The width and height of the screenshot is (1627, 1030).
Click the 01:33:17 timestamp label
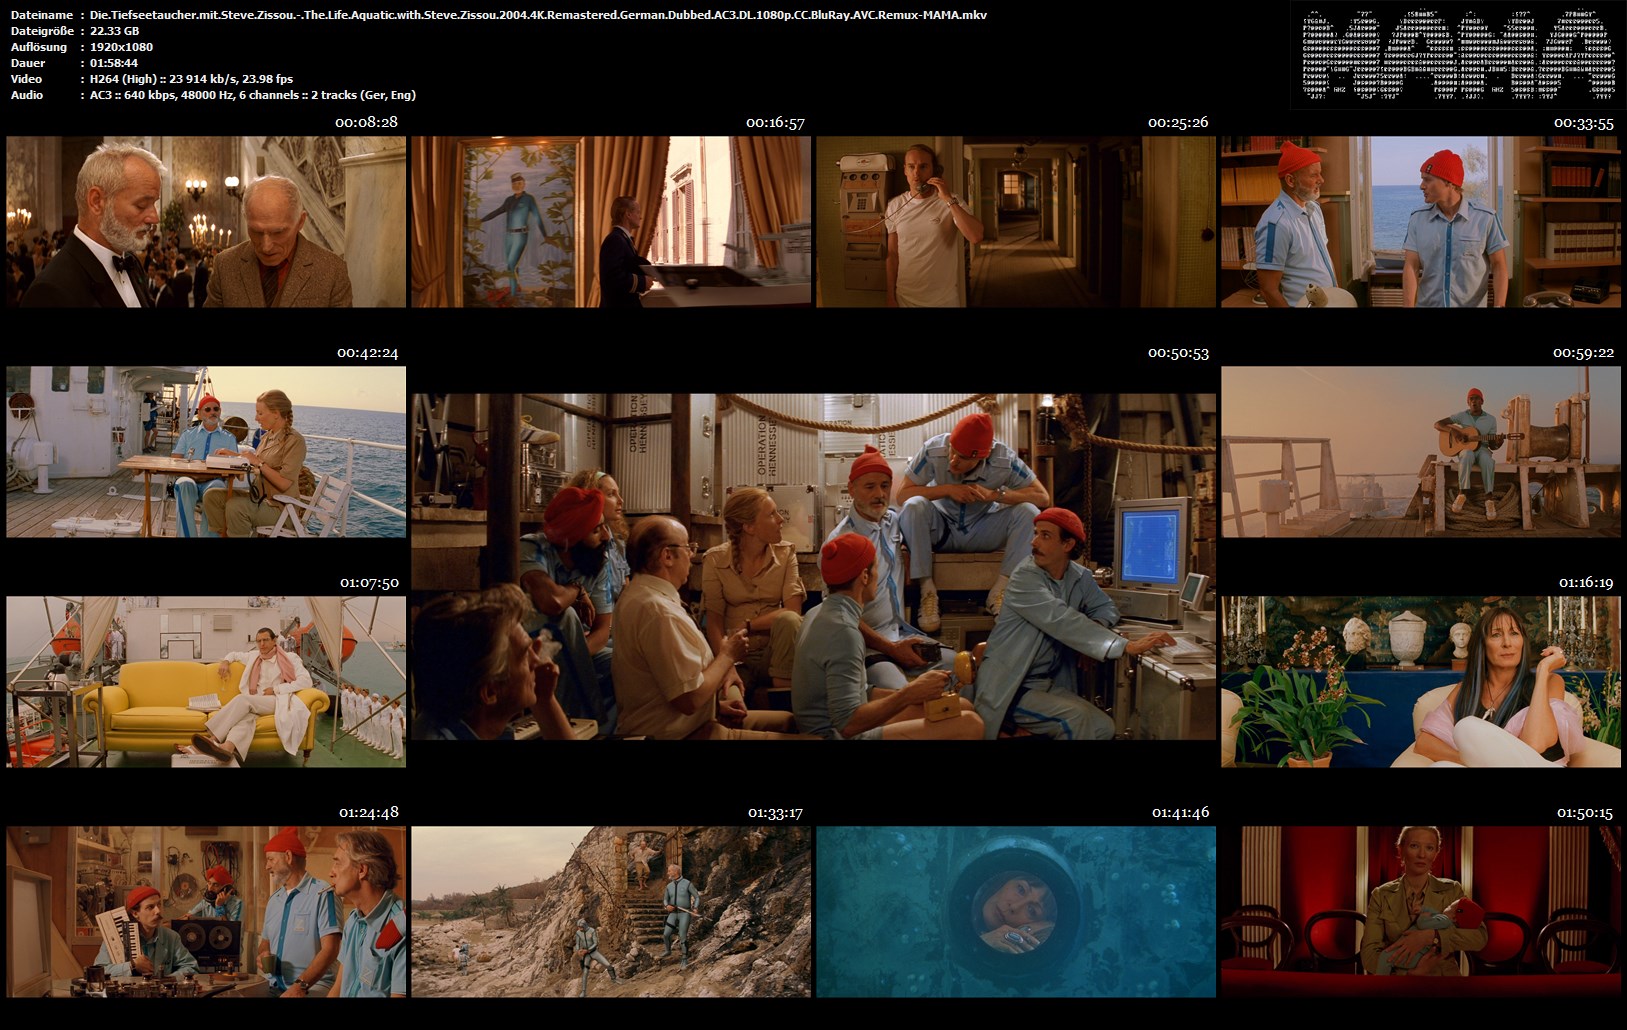tap(775, 812)
